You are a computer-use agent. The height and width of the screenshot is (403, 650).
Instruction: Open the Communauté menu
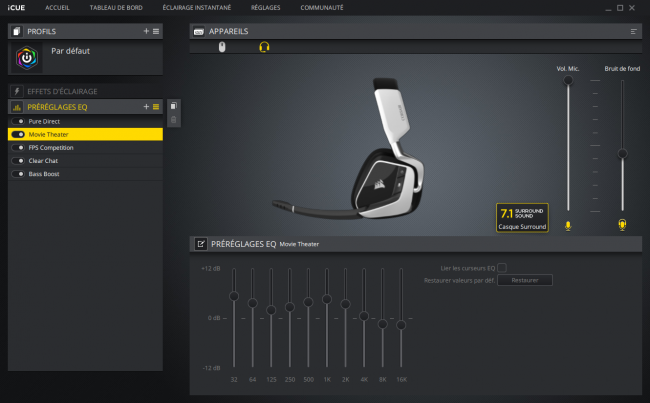tap(322, 7)
